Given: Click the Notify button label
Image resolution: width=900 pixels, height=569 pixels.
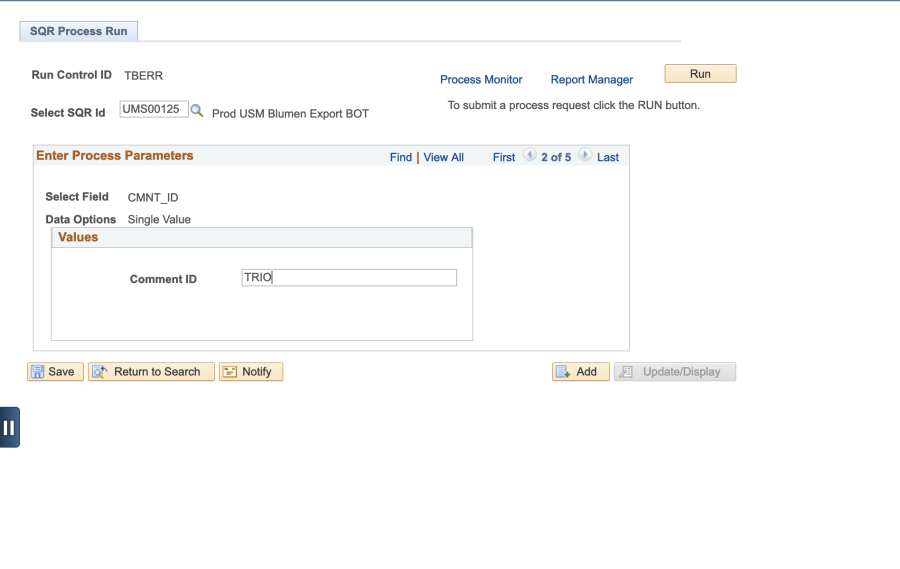Looking at the screenshot, I should (257, 372).
